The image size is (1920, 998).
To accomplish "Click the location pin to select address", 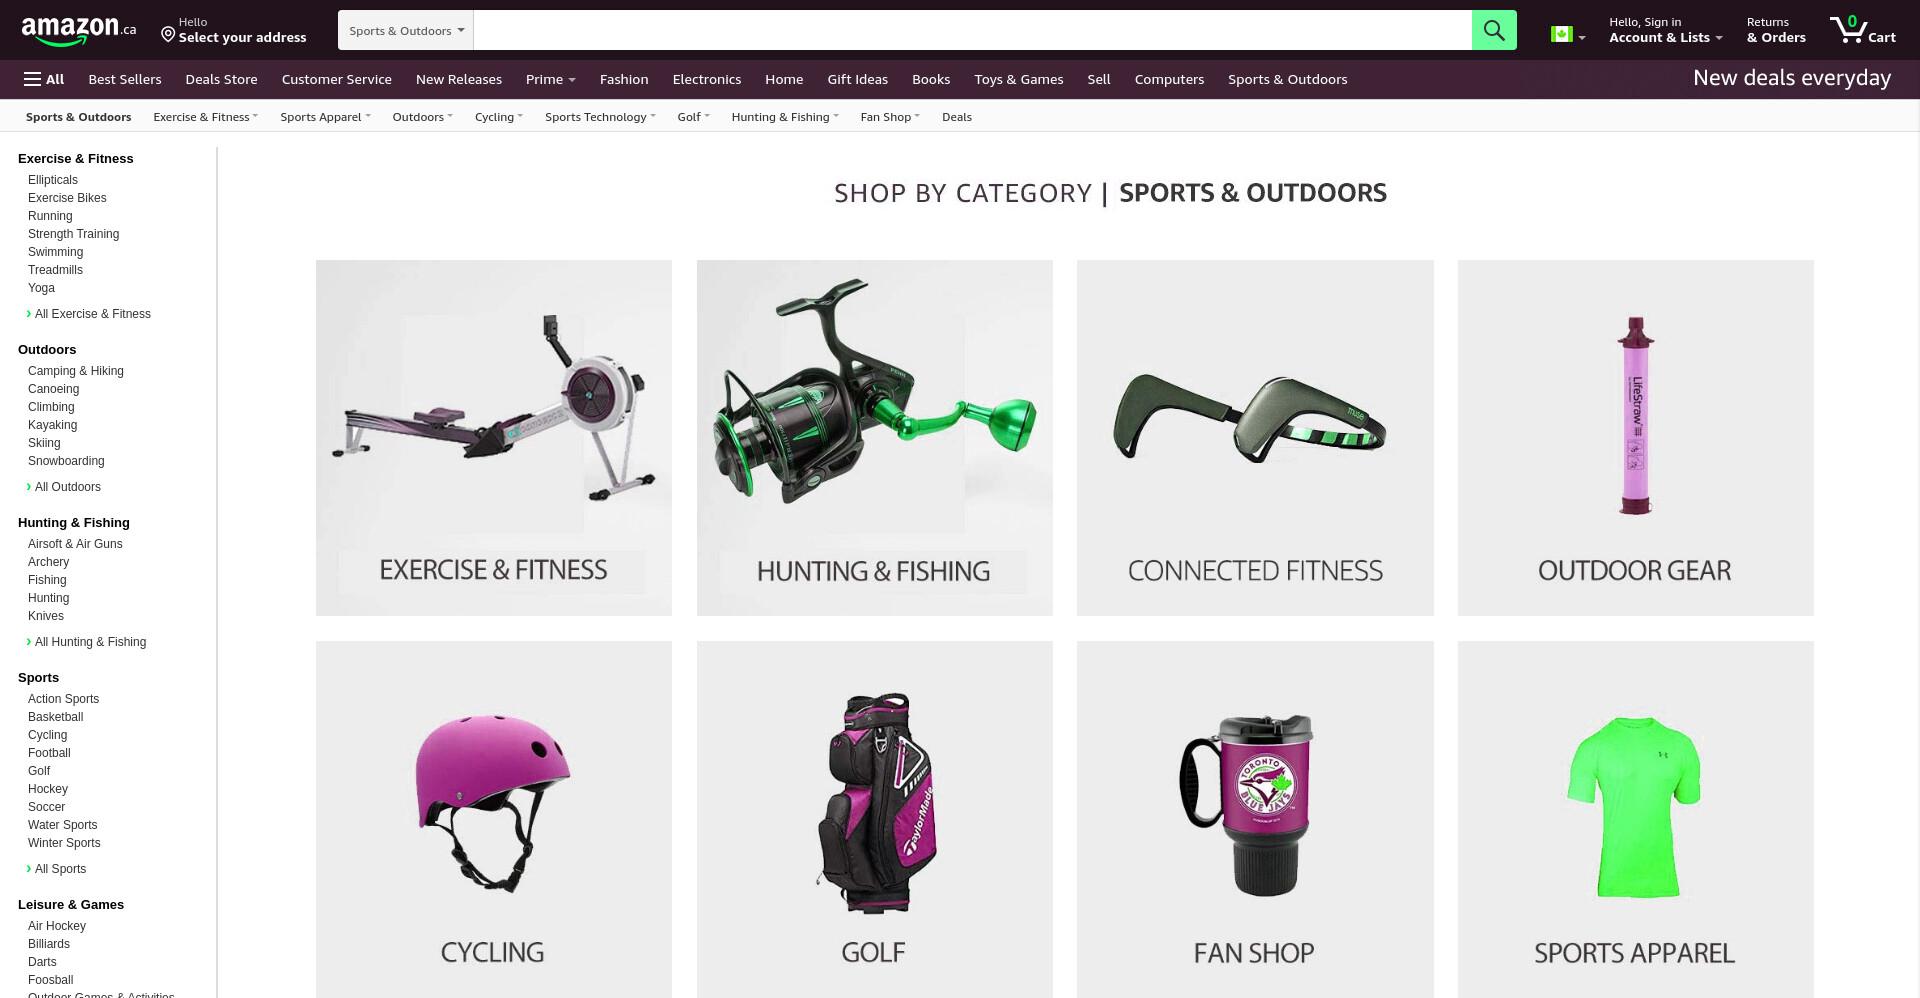I will [x=168, y=35].
